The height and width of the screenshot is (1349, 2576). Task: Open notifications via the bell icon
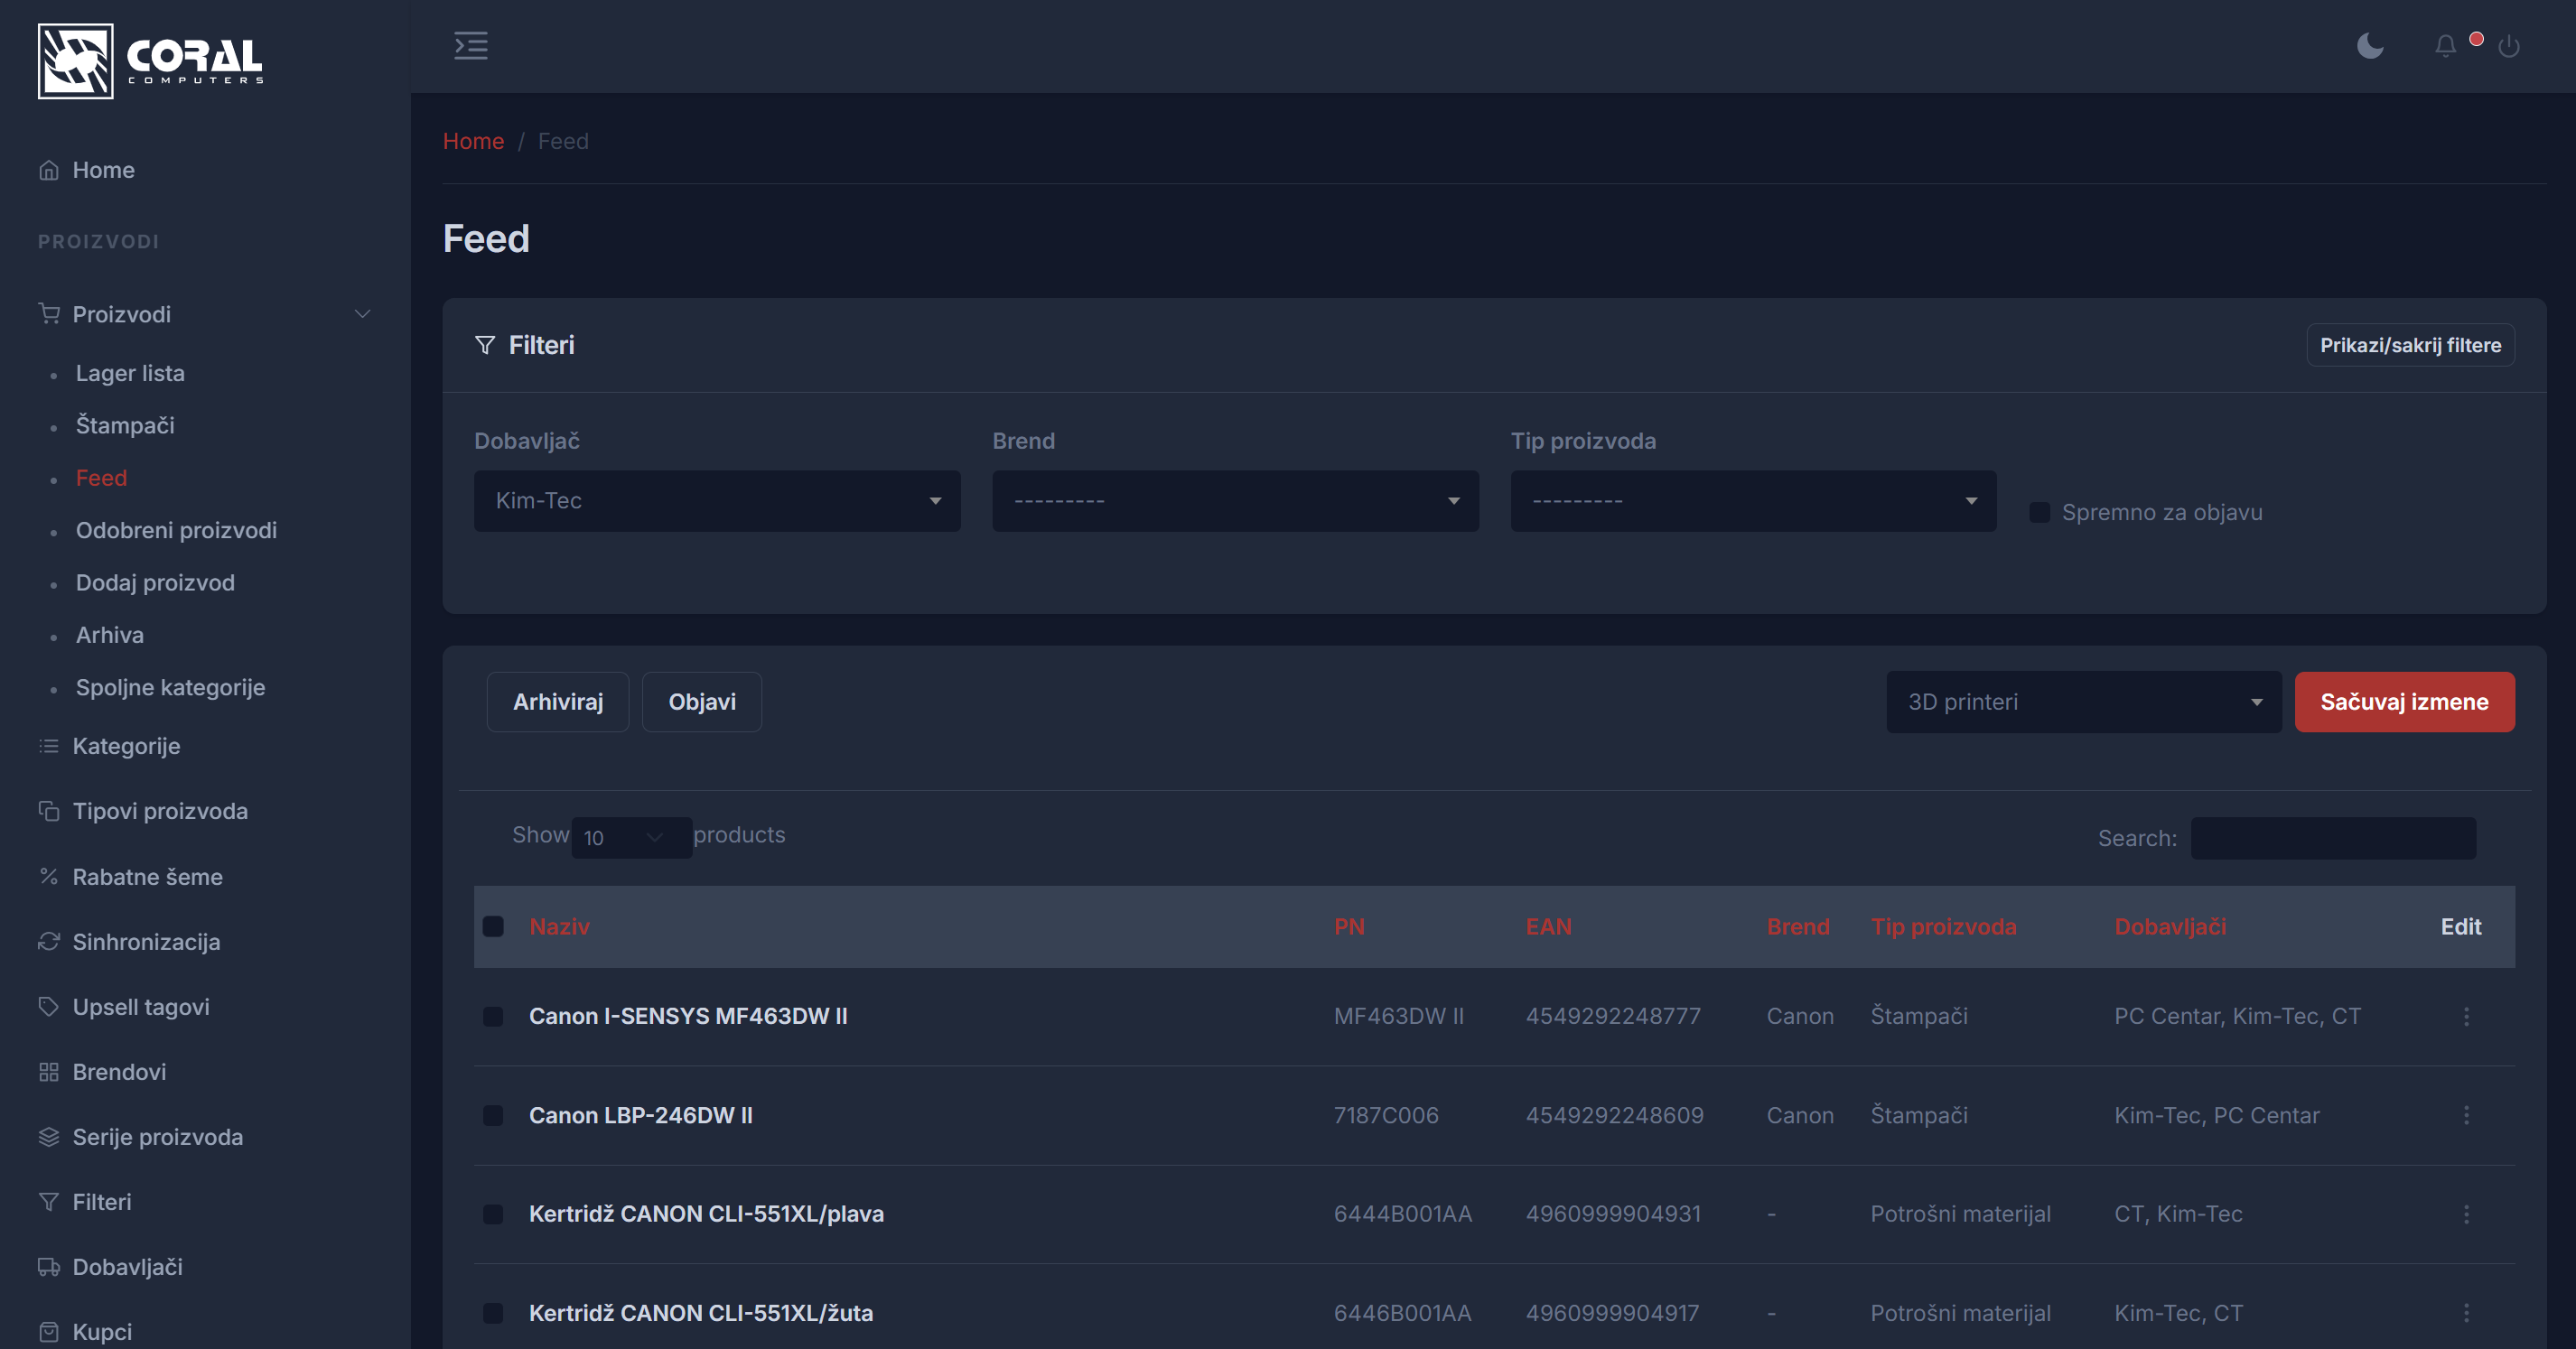click(2444, 45)
